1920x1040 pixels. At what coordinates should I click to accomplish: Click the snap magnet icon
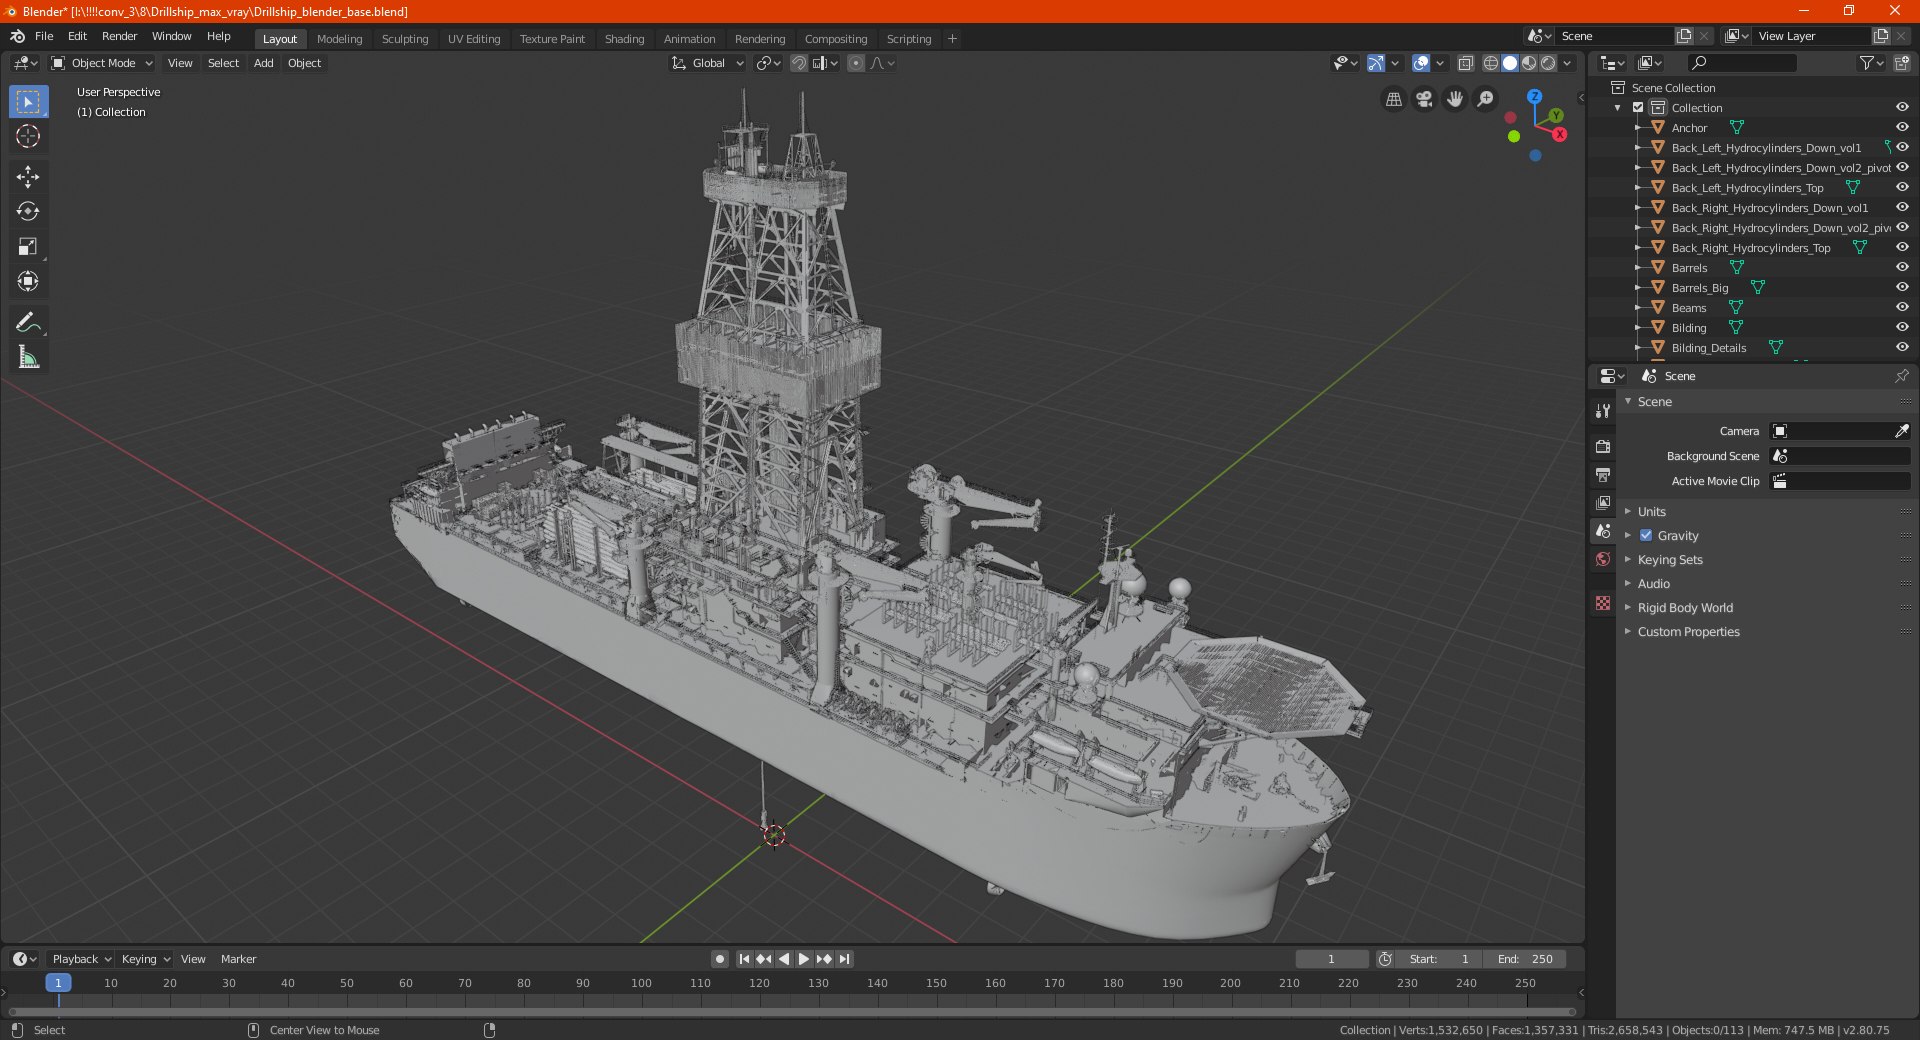(799, 63)
